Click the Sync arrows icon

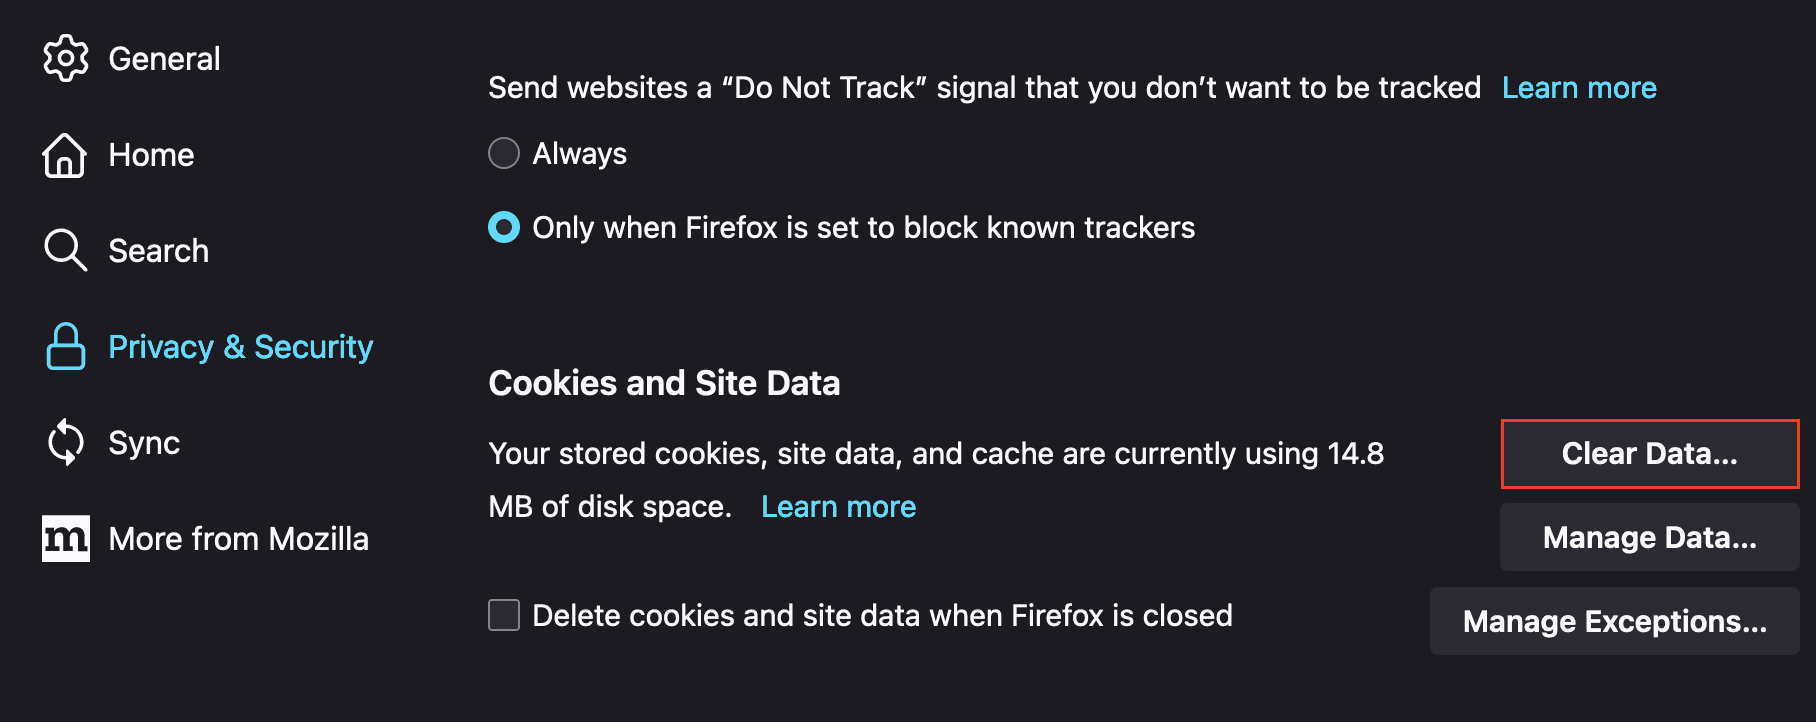click(x=66, y=442)
